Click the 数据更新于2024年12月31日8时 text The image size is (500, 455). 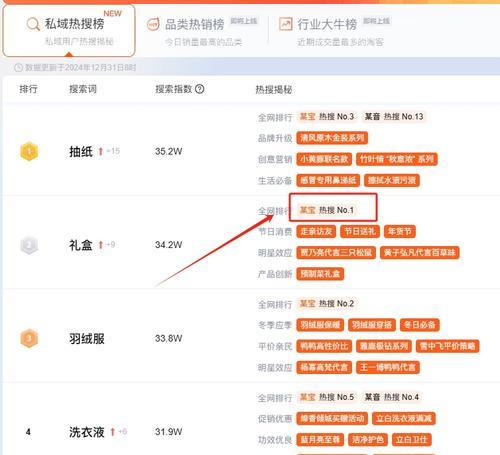pos(80,68)
